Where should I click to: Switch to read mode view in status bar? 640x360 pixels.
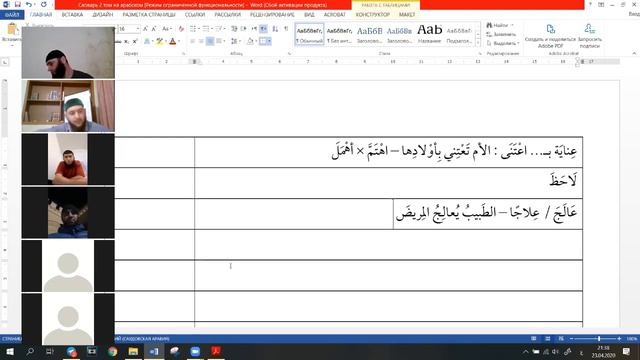tap(533, 339)
